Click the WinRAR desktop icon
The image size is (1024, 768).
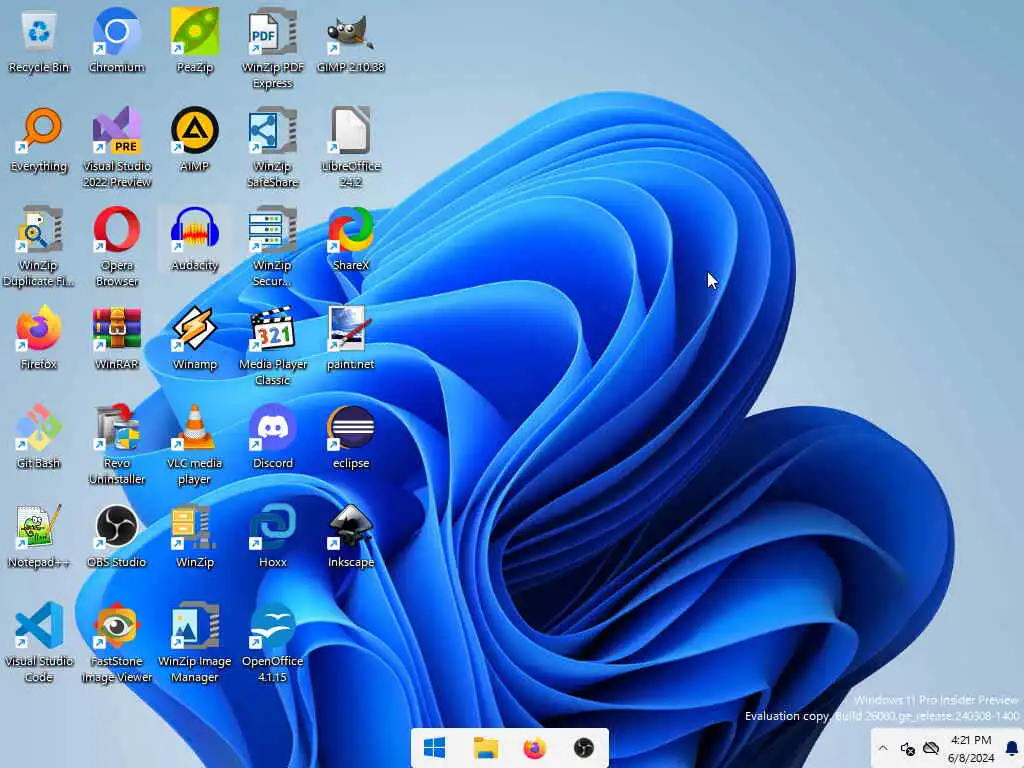[x=117, y=338]
